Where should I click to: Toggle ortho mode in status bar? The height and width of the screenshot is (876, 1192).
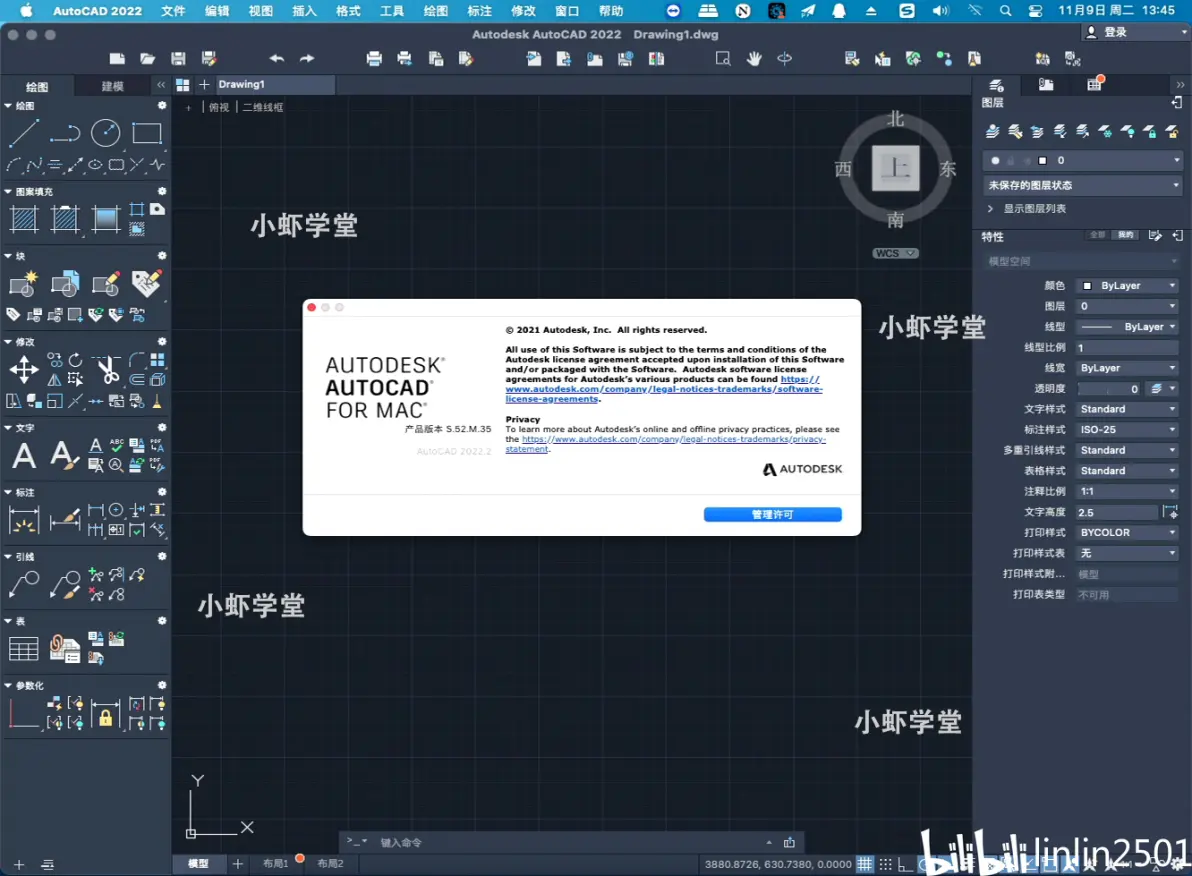coord(905,865)
